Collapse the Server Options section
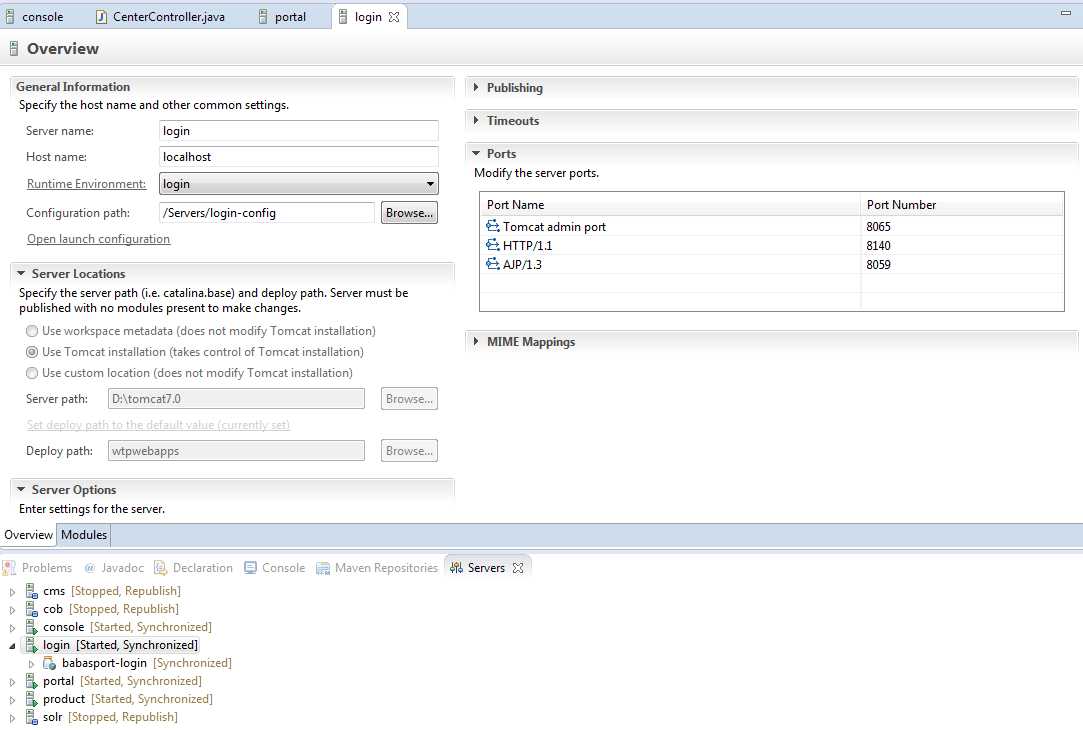The width and height of the screenshot is (1083, 730). [21, 489]
